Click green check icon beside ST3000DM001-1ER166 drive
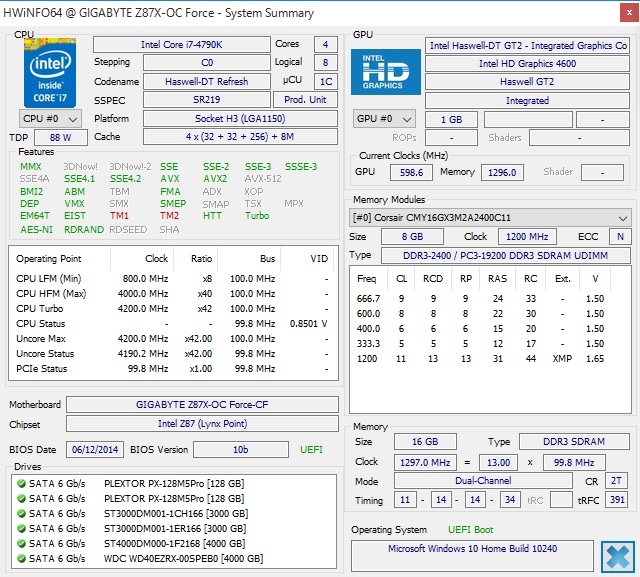640x577 pixels. click(x=20, y=528)
